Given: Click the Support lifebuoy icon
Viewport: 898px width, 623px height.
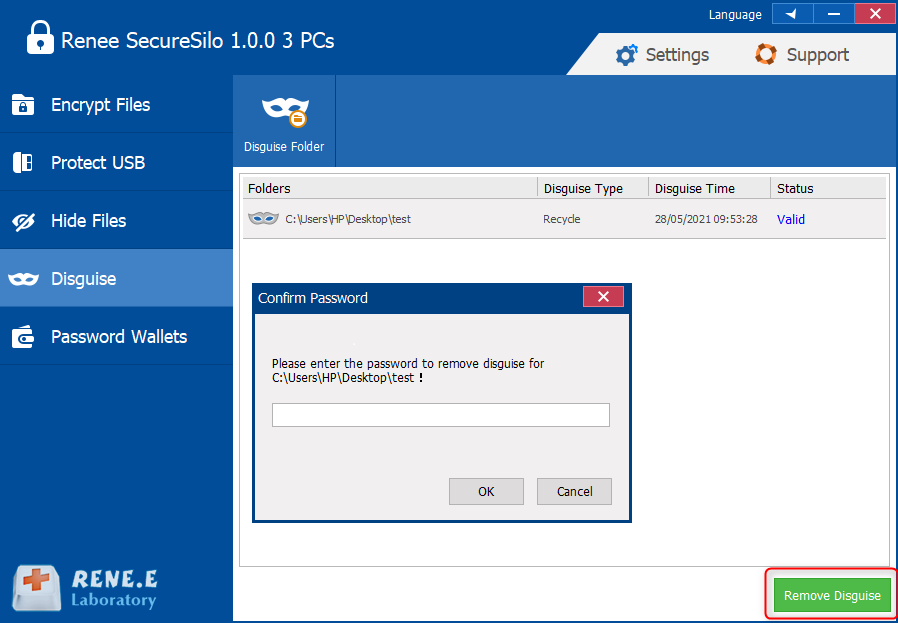Looking at the screenshot, I should pyautogui.click(x=766, y=54).
